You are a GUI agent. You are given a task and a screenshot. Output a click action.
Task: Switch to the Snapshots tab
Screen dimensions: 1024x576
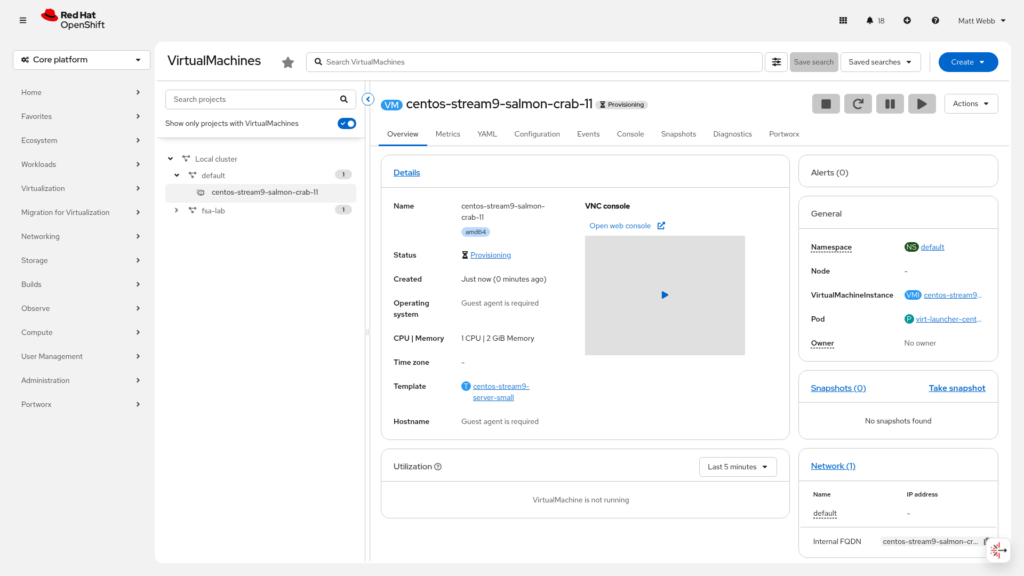pyautogui.click(x=678, y=134)
